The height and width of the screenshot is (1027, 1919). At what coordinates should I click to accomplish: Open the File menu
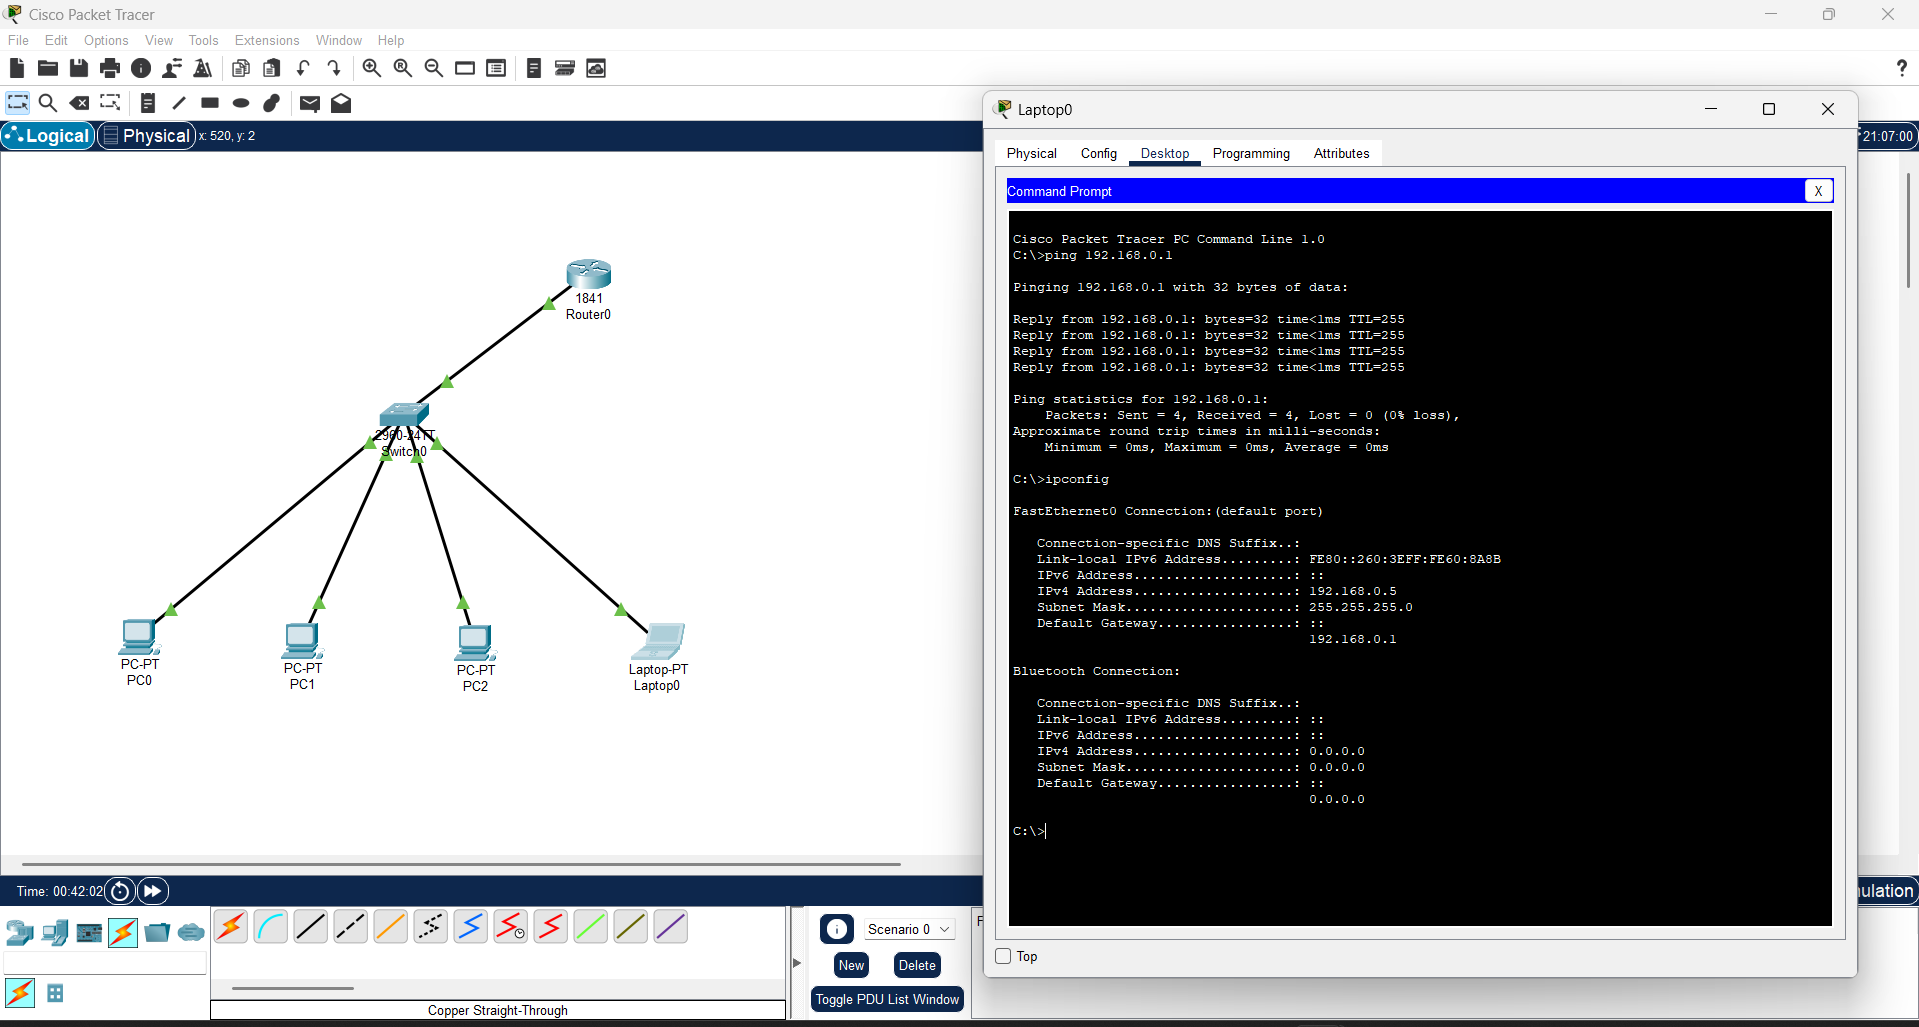coord(18,40)
